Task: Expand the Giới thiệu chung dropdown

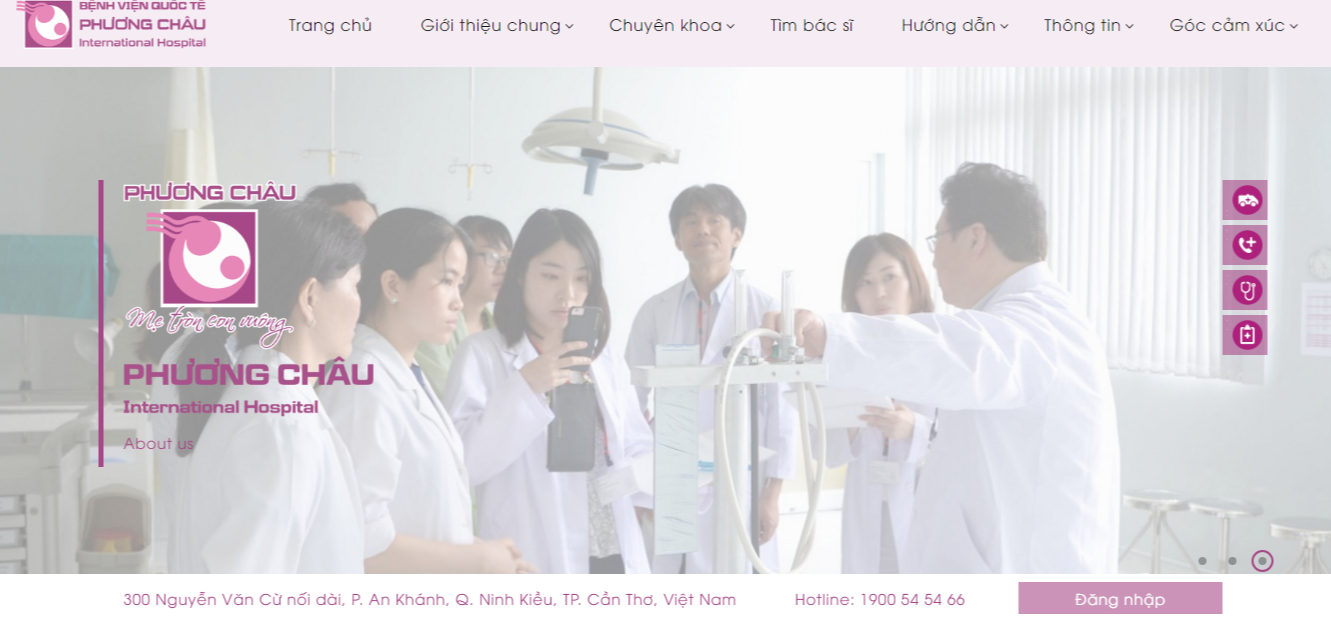Action: tap(497, 26)
